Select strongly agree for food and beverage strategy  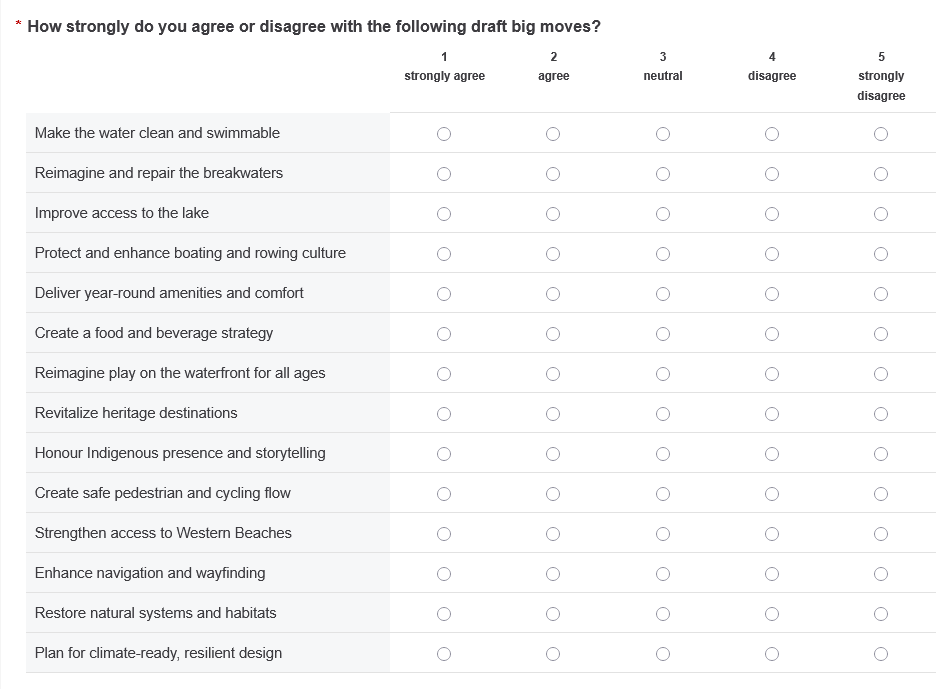444,334
